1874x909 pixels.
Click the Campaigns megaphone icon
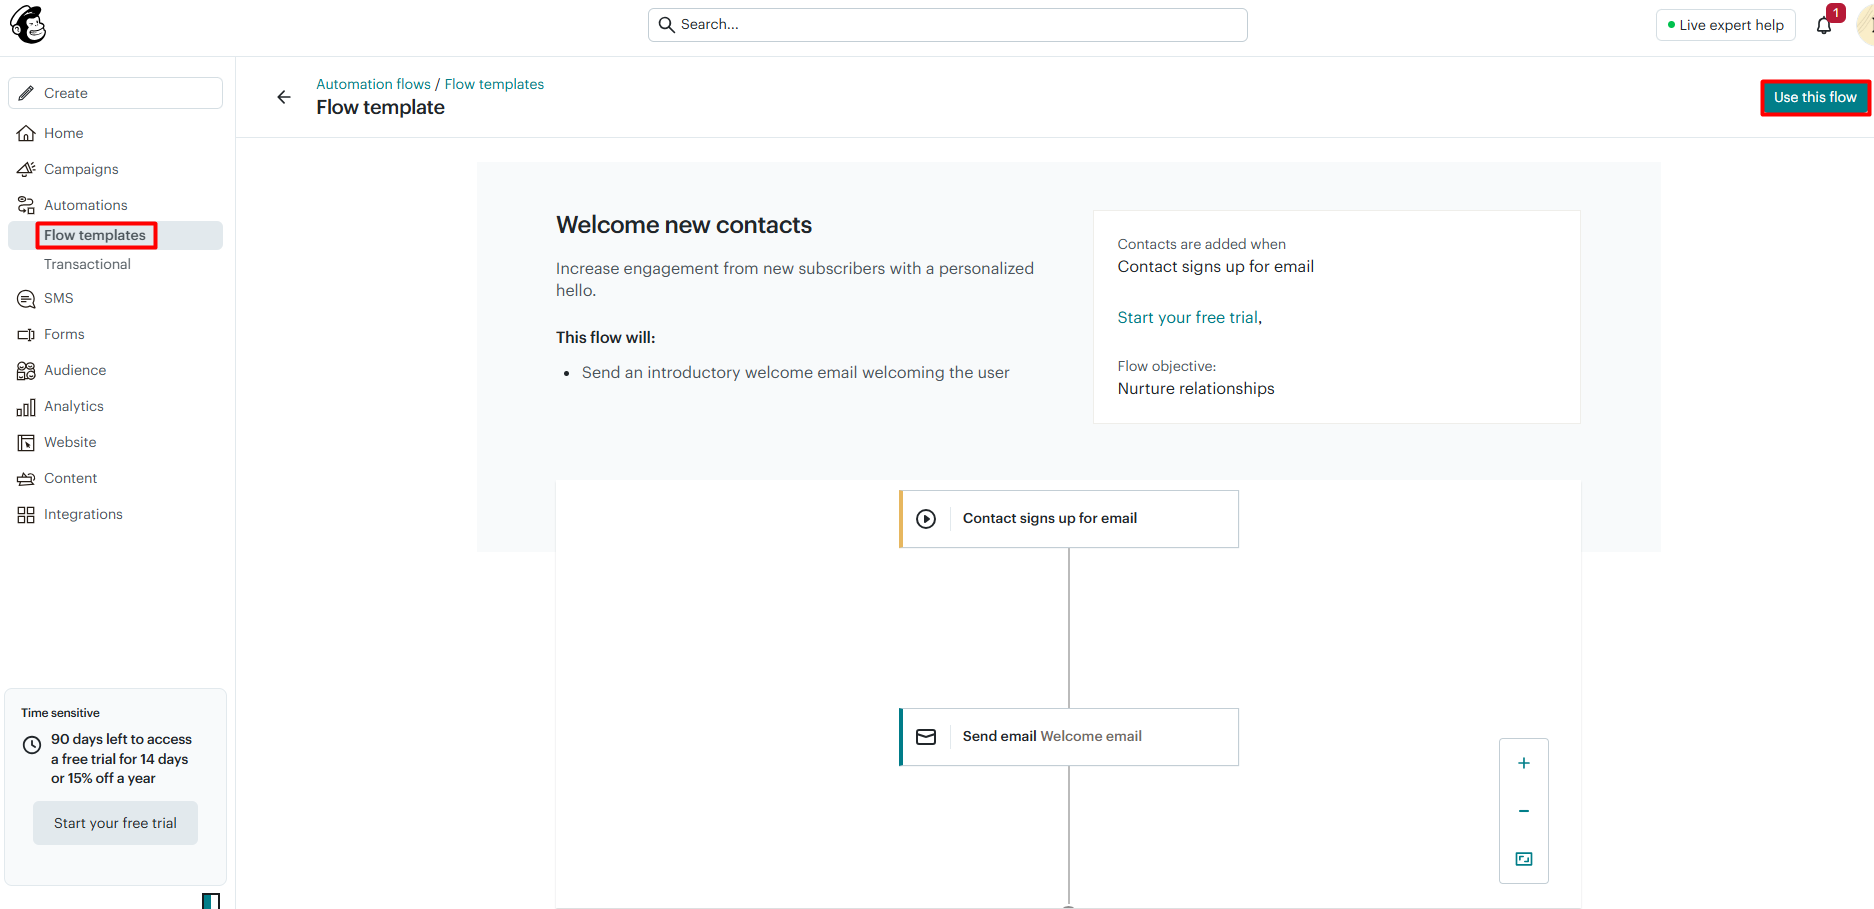26,169
